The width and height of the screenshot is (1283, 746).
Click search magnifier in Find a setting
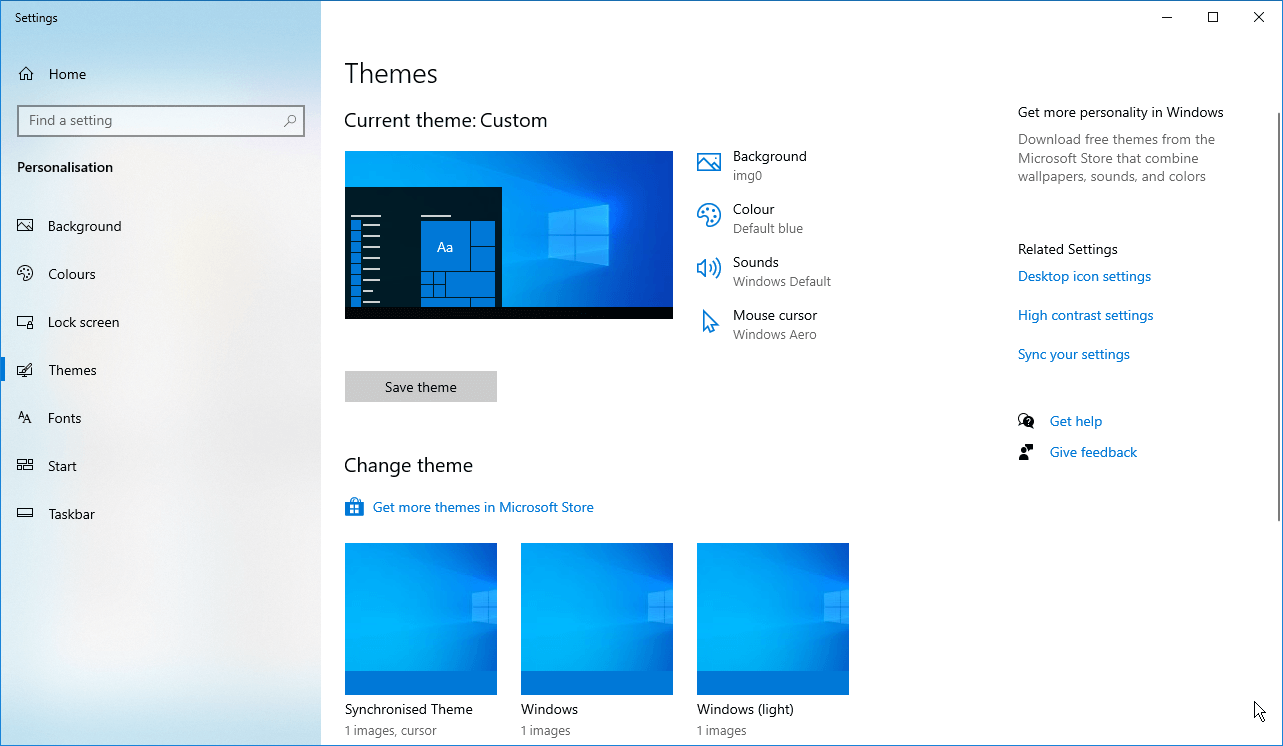[290, 121]
